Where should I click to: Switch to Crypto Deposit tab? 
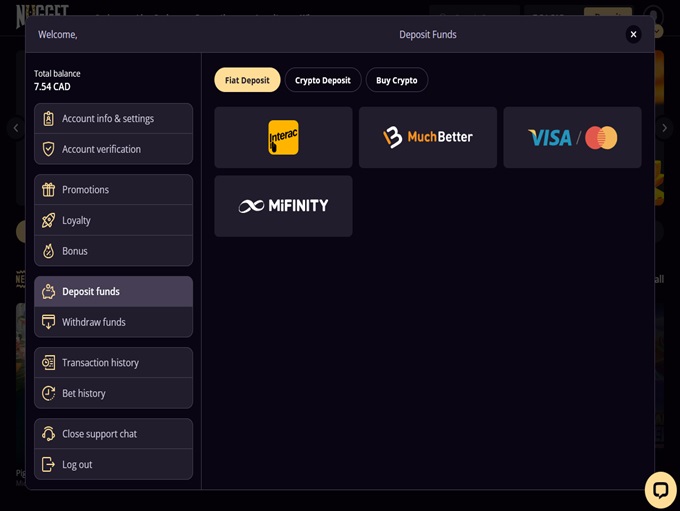(x=322, y=80)
